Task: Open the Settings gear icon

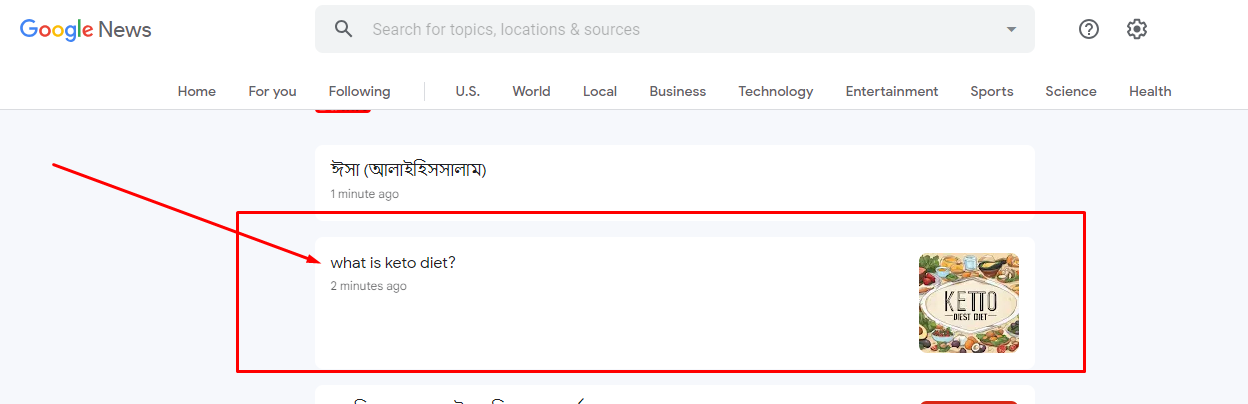Action: coord(1136,29)
